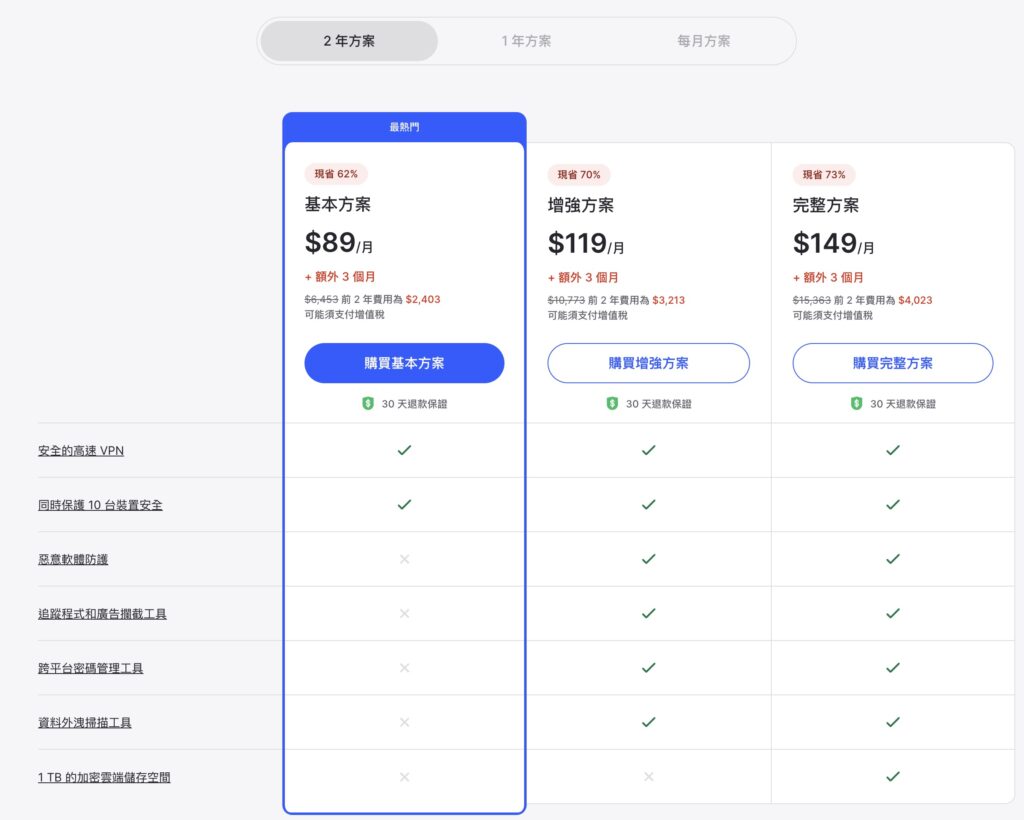Click the $119/月 price
The height and width of the screenshot is (820, 1024).
(586, 244)
